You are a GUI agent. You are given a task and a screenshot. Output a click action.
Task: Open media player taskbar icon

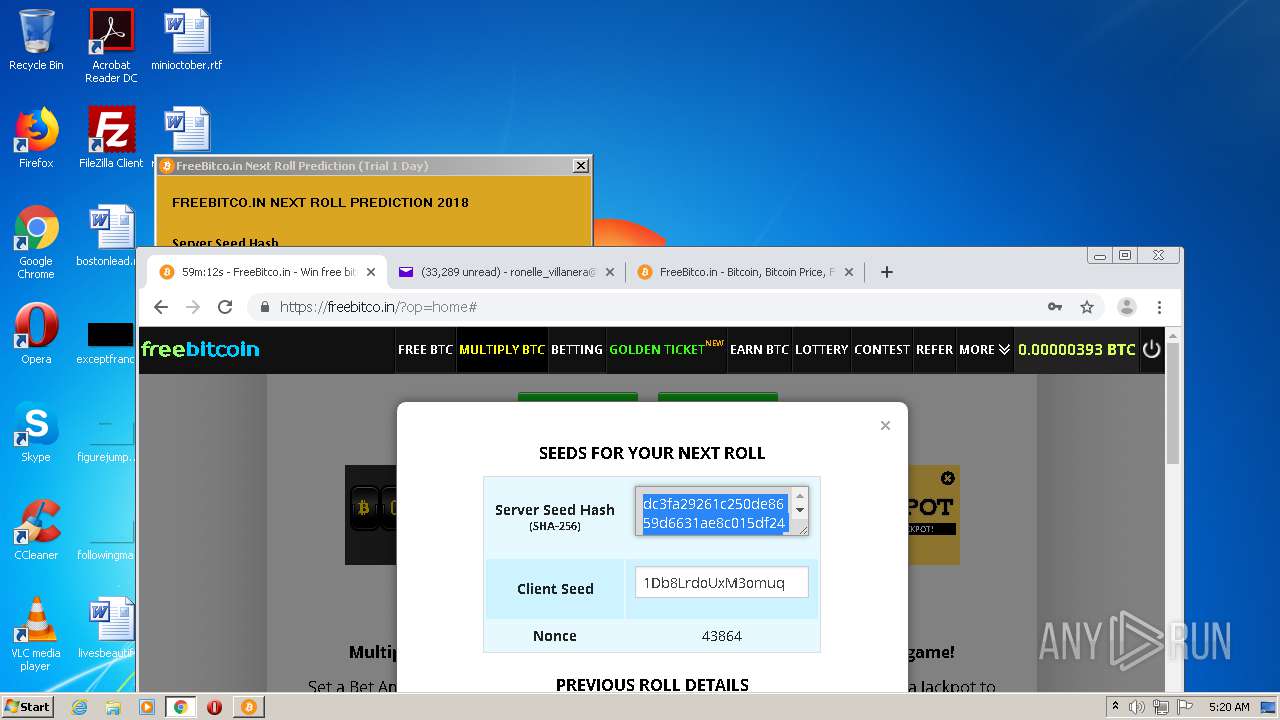coord(147,707)
